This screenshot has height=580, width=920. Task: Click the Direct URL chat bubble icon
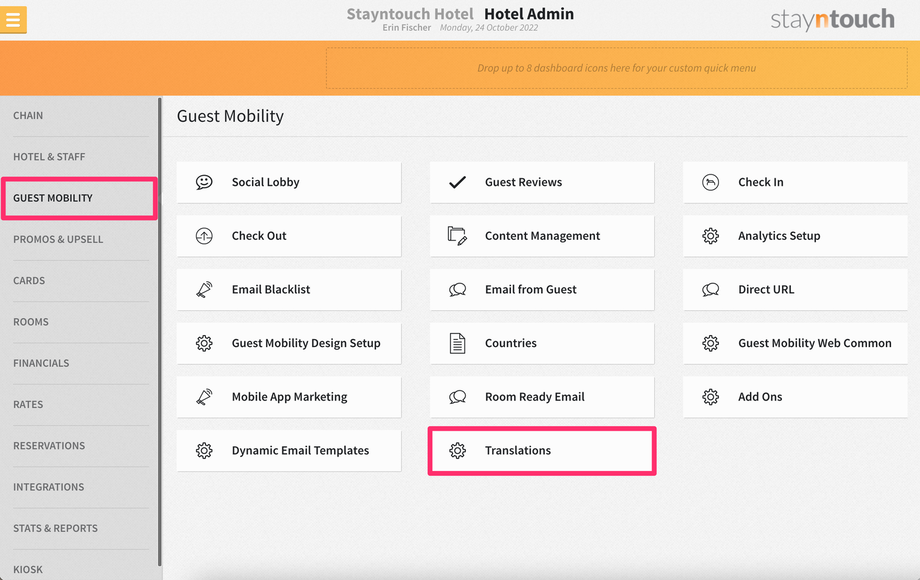(x=711, y=290)
